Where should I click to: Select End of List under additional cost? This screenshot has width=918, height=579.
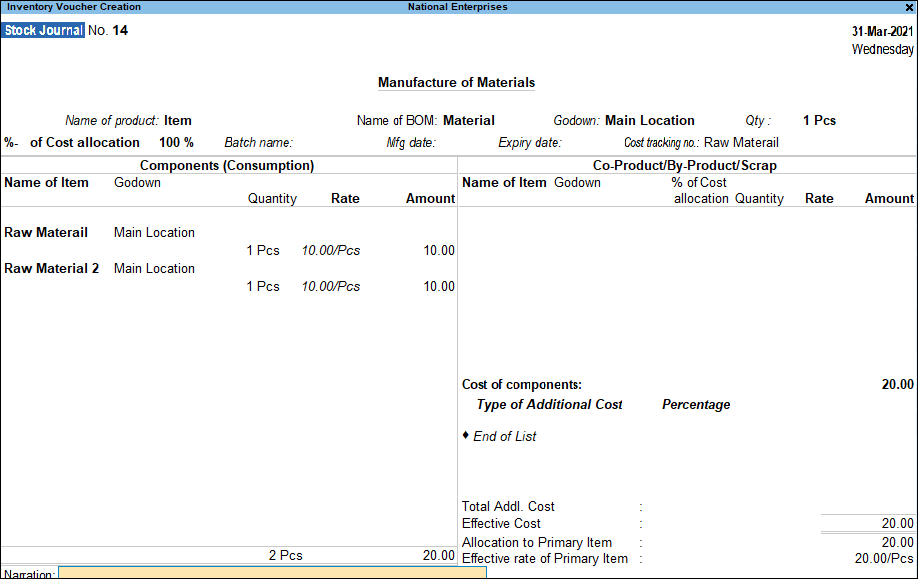click(x=504, y=436)
